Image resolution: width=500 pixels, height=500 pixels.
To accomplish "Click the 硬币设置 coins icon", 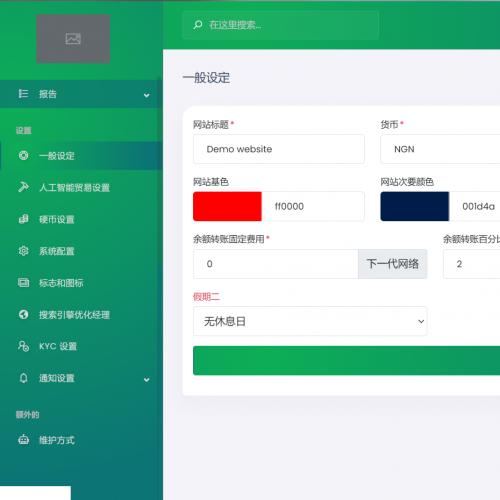I will [x=23, y=219].
